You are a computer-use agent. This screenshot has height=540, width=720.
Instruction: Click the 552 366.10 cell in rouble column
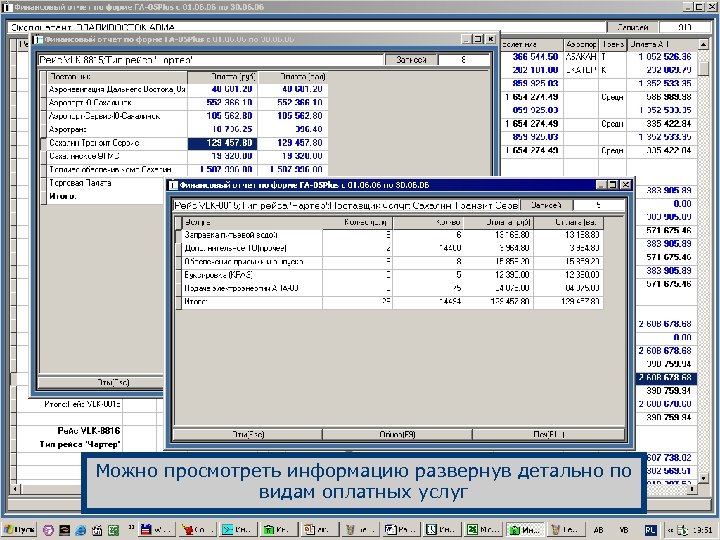point(222,103)
